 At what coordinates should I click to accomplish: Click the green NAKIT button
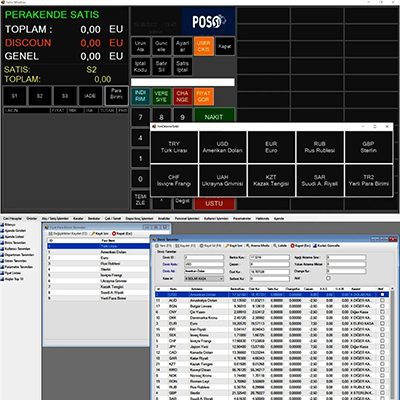coord(214,117)
